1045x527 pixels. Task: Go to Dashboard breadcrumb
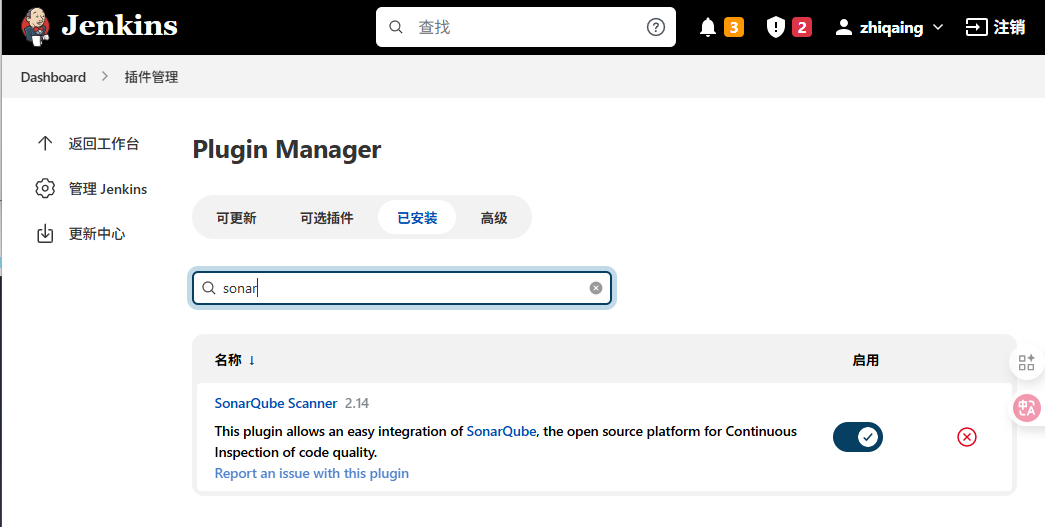click(x=53, y=77)
